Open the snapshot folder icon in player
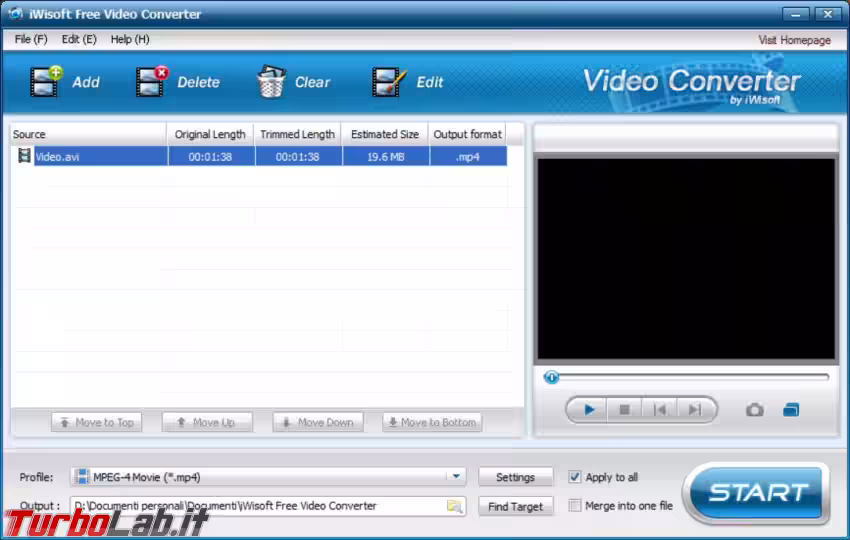This screenshot has width=850, height=540. point(791,410)
